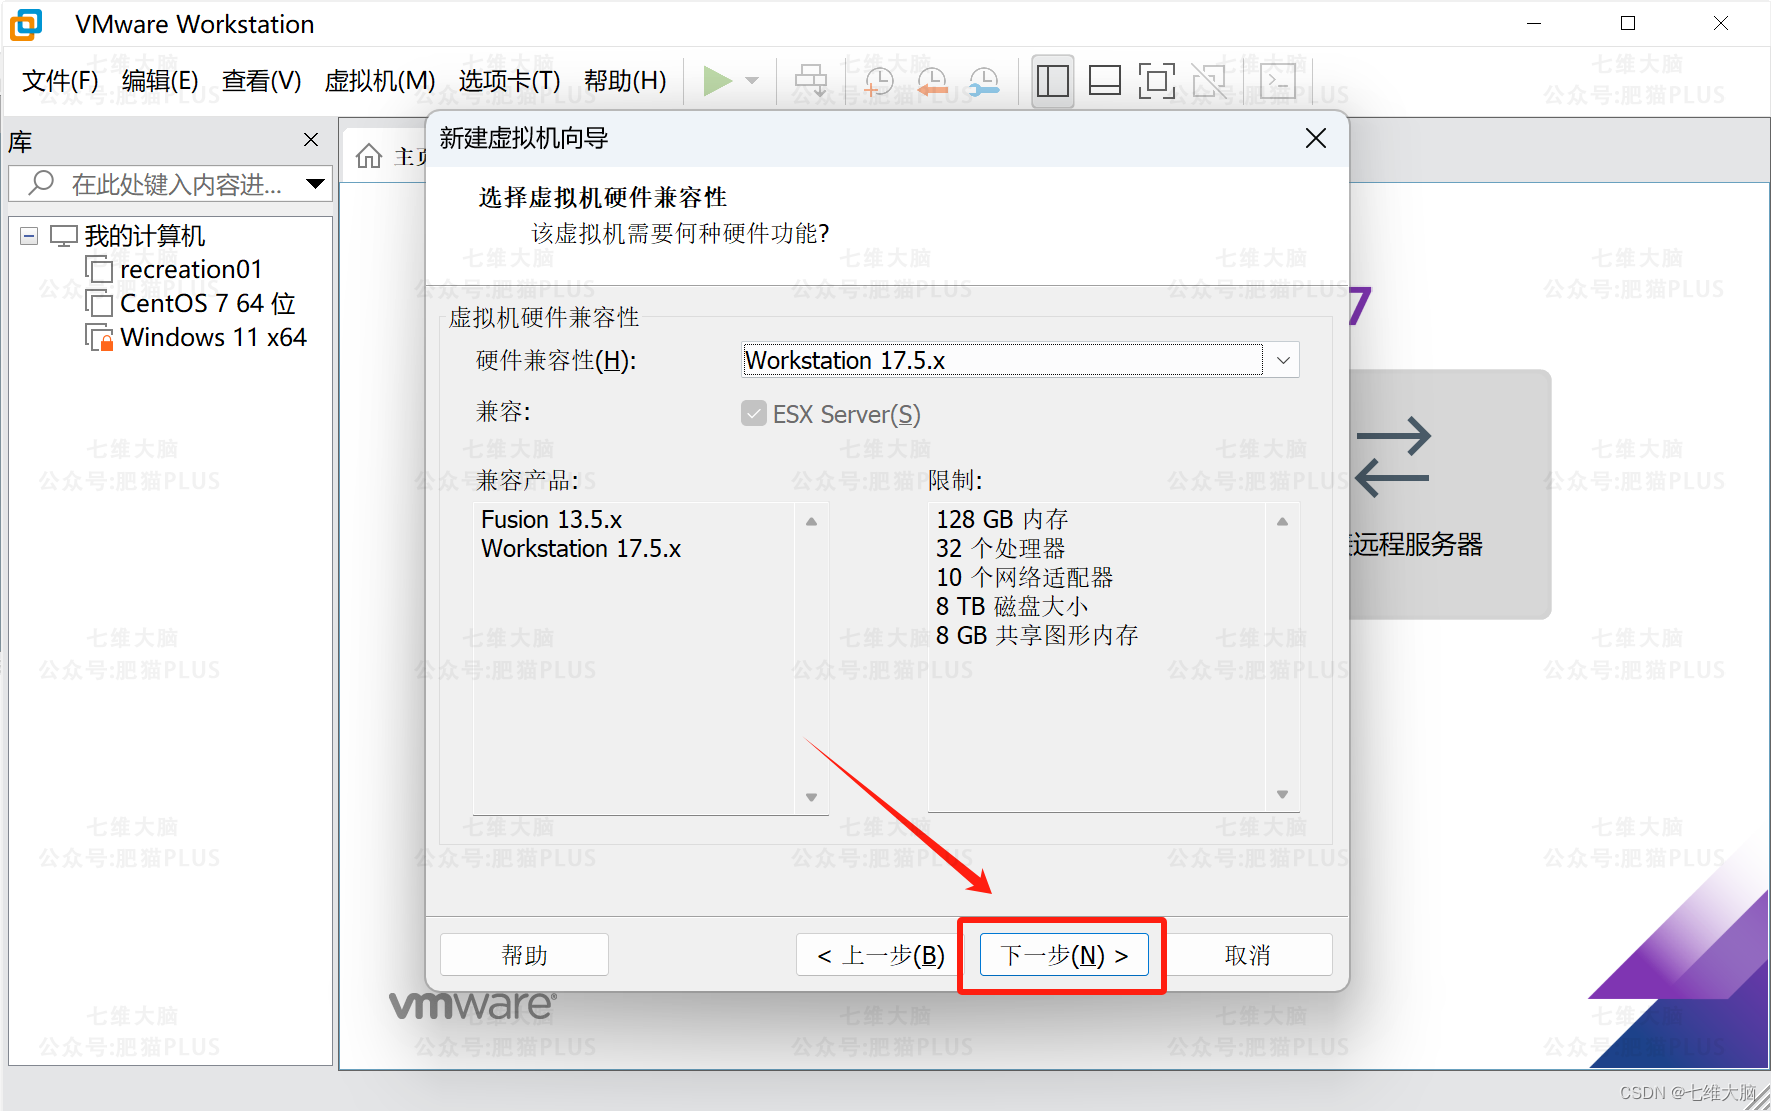Select the Windows 11 x64 virtual machine
The width and height of the screenshot is (1771, 1111).
tap(213, 338)
